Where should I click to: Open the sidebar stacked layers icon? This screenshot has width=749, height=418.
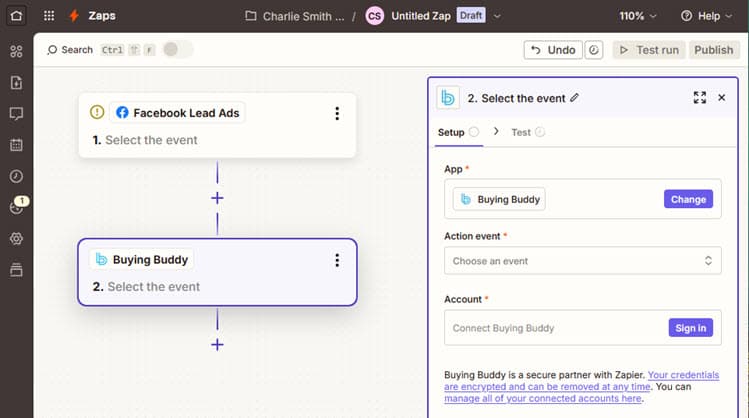click(x=16, y=270)
